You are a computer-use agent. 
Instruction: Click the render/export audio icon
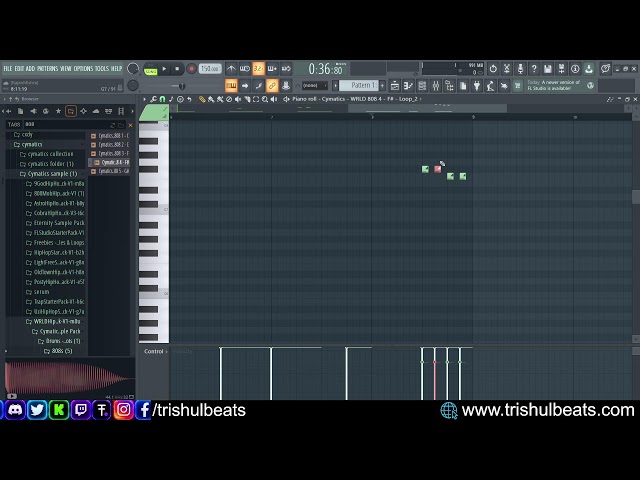click(562, 69)
